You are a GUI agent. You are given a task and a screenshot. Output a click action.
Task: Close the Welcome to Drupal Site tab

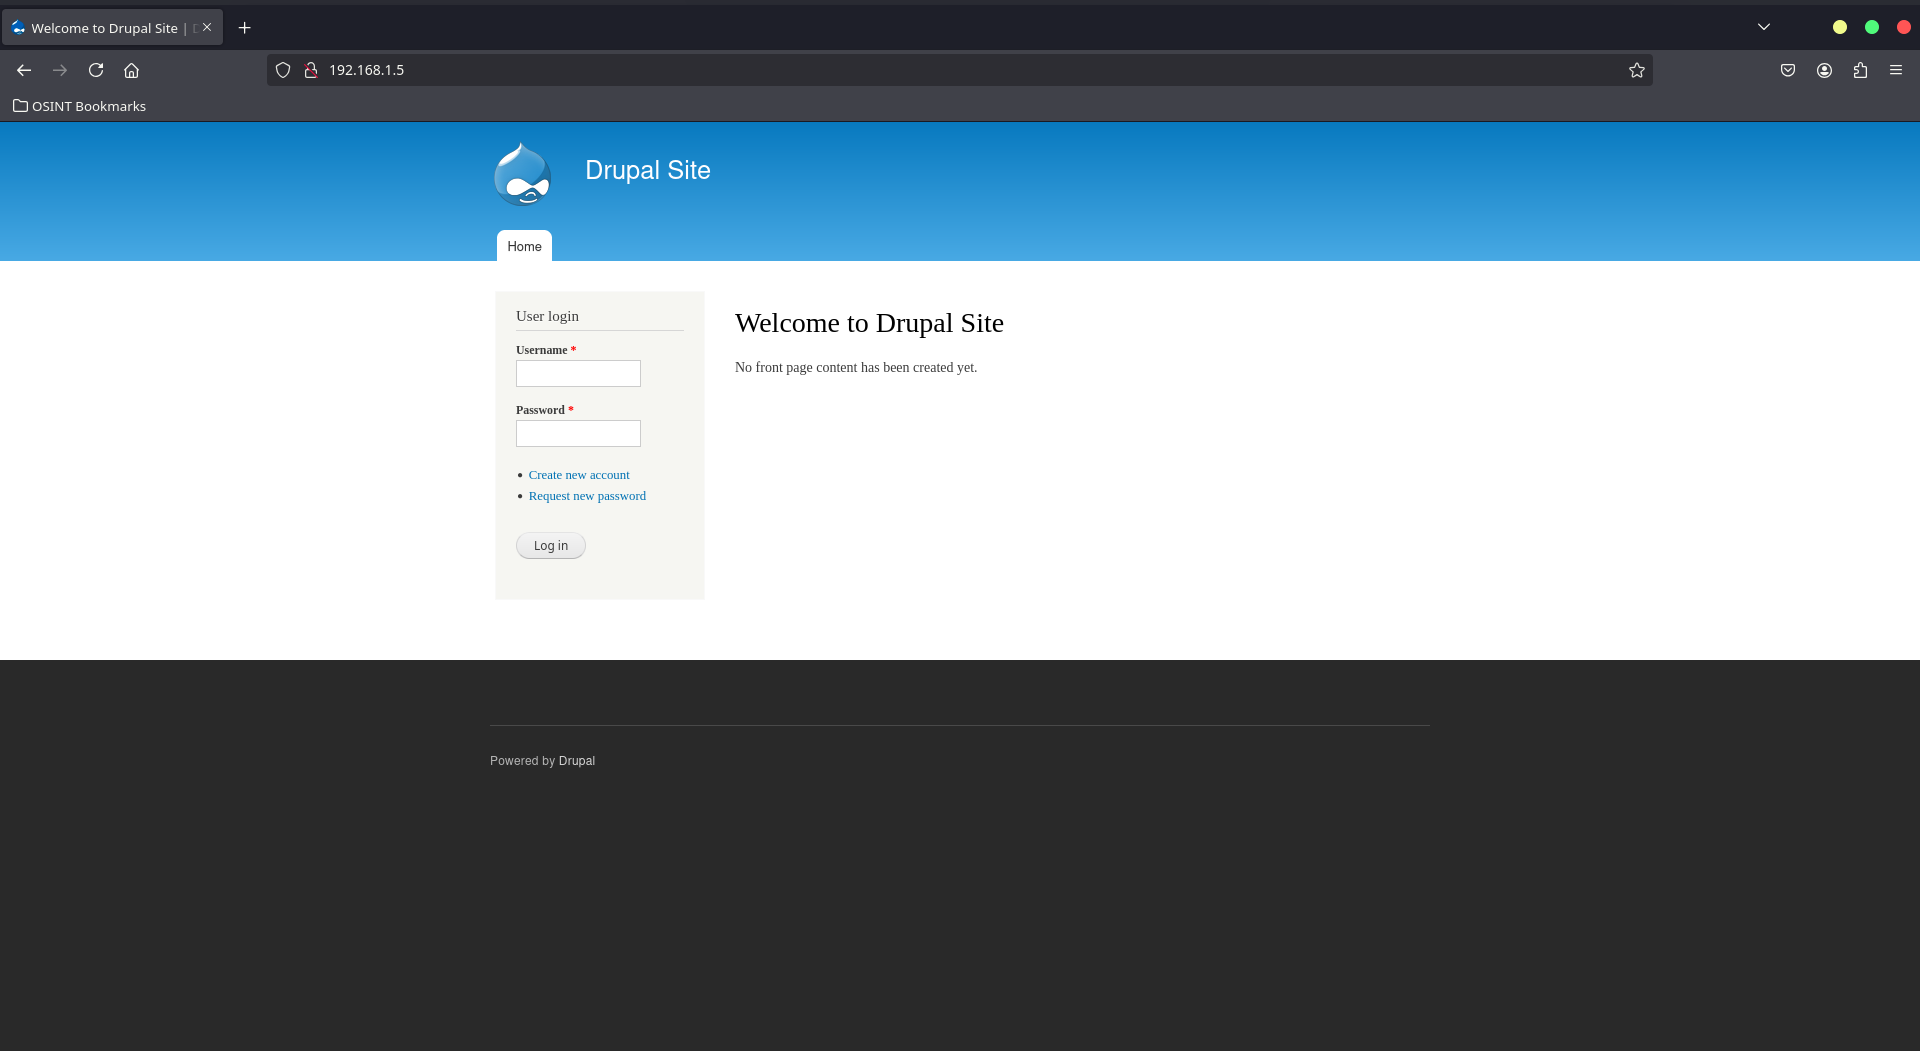point(207,27)
